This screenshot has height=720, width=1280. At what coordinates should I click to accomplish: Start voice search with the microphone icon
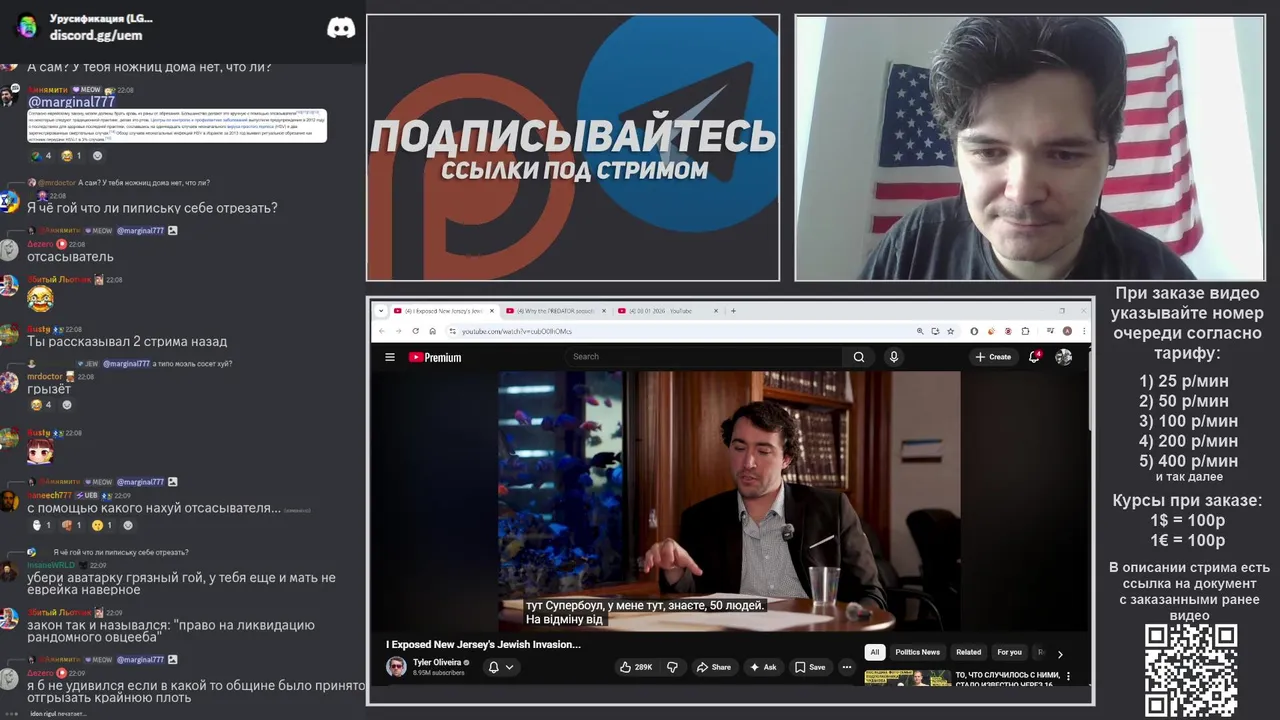point(894,357)
